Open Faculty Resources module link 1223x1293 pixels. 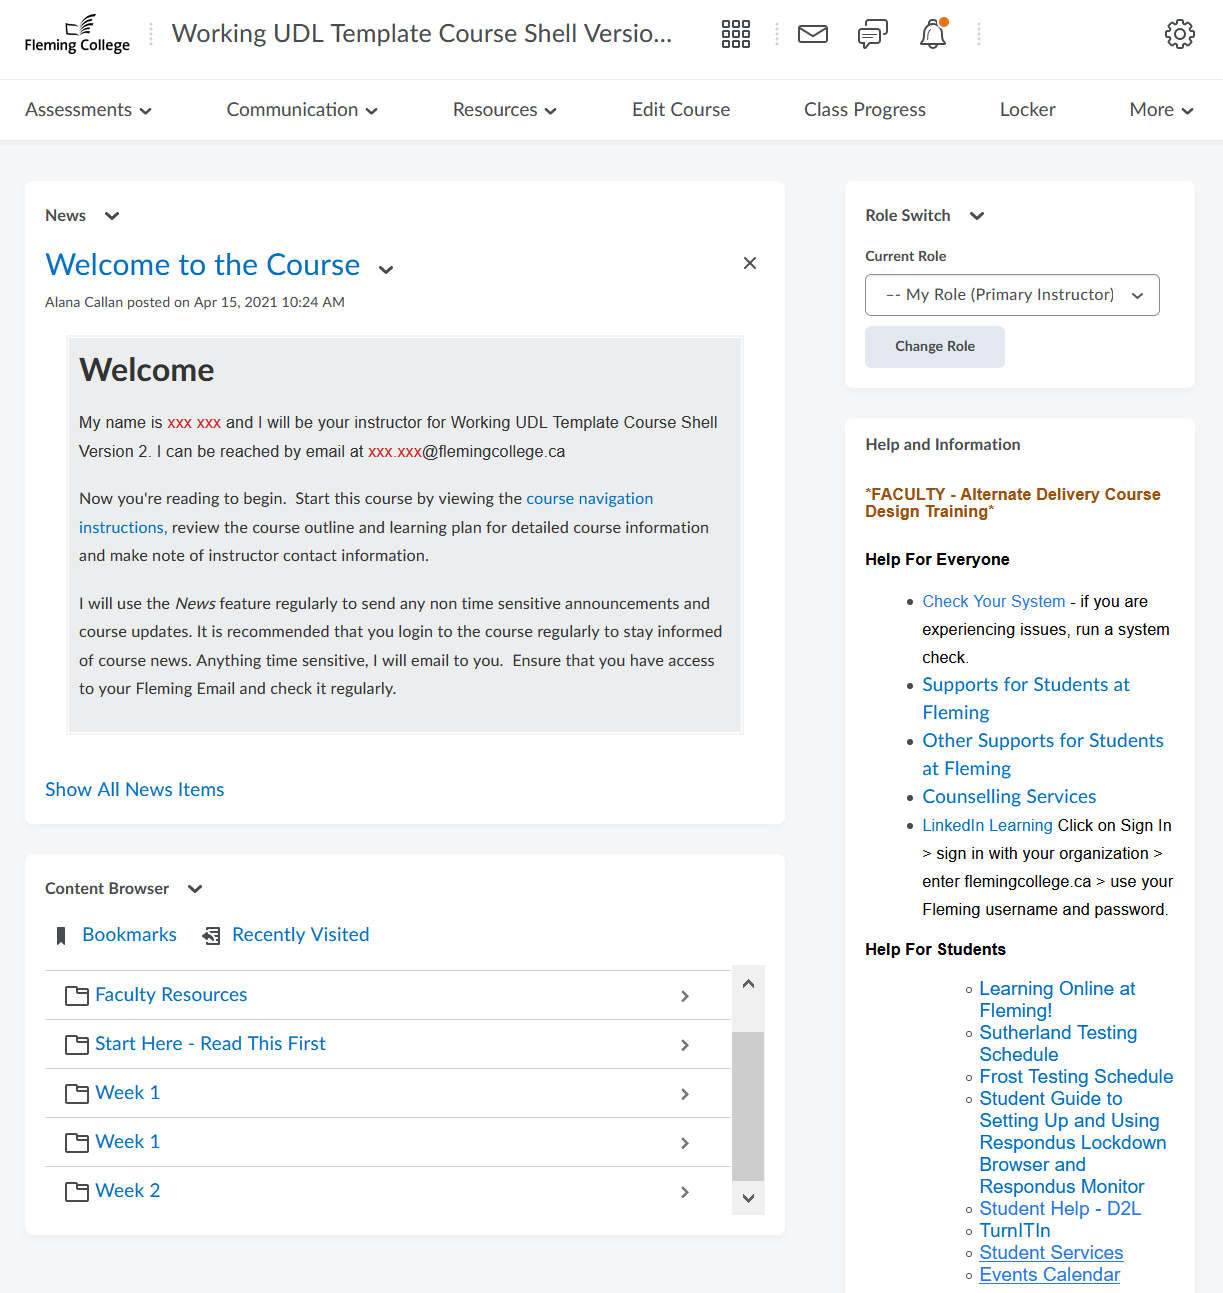tap(171, 995)
